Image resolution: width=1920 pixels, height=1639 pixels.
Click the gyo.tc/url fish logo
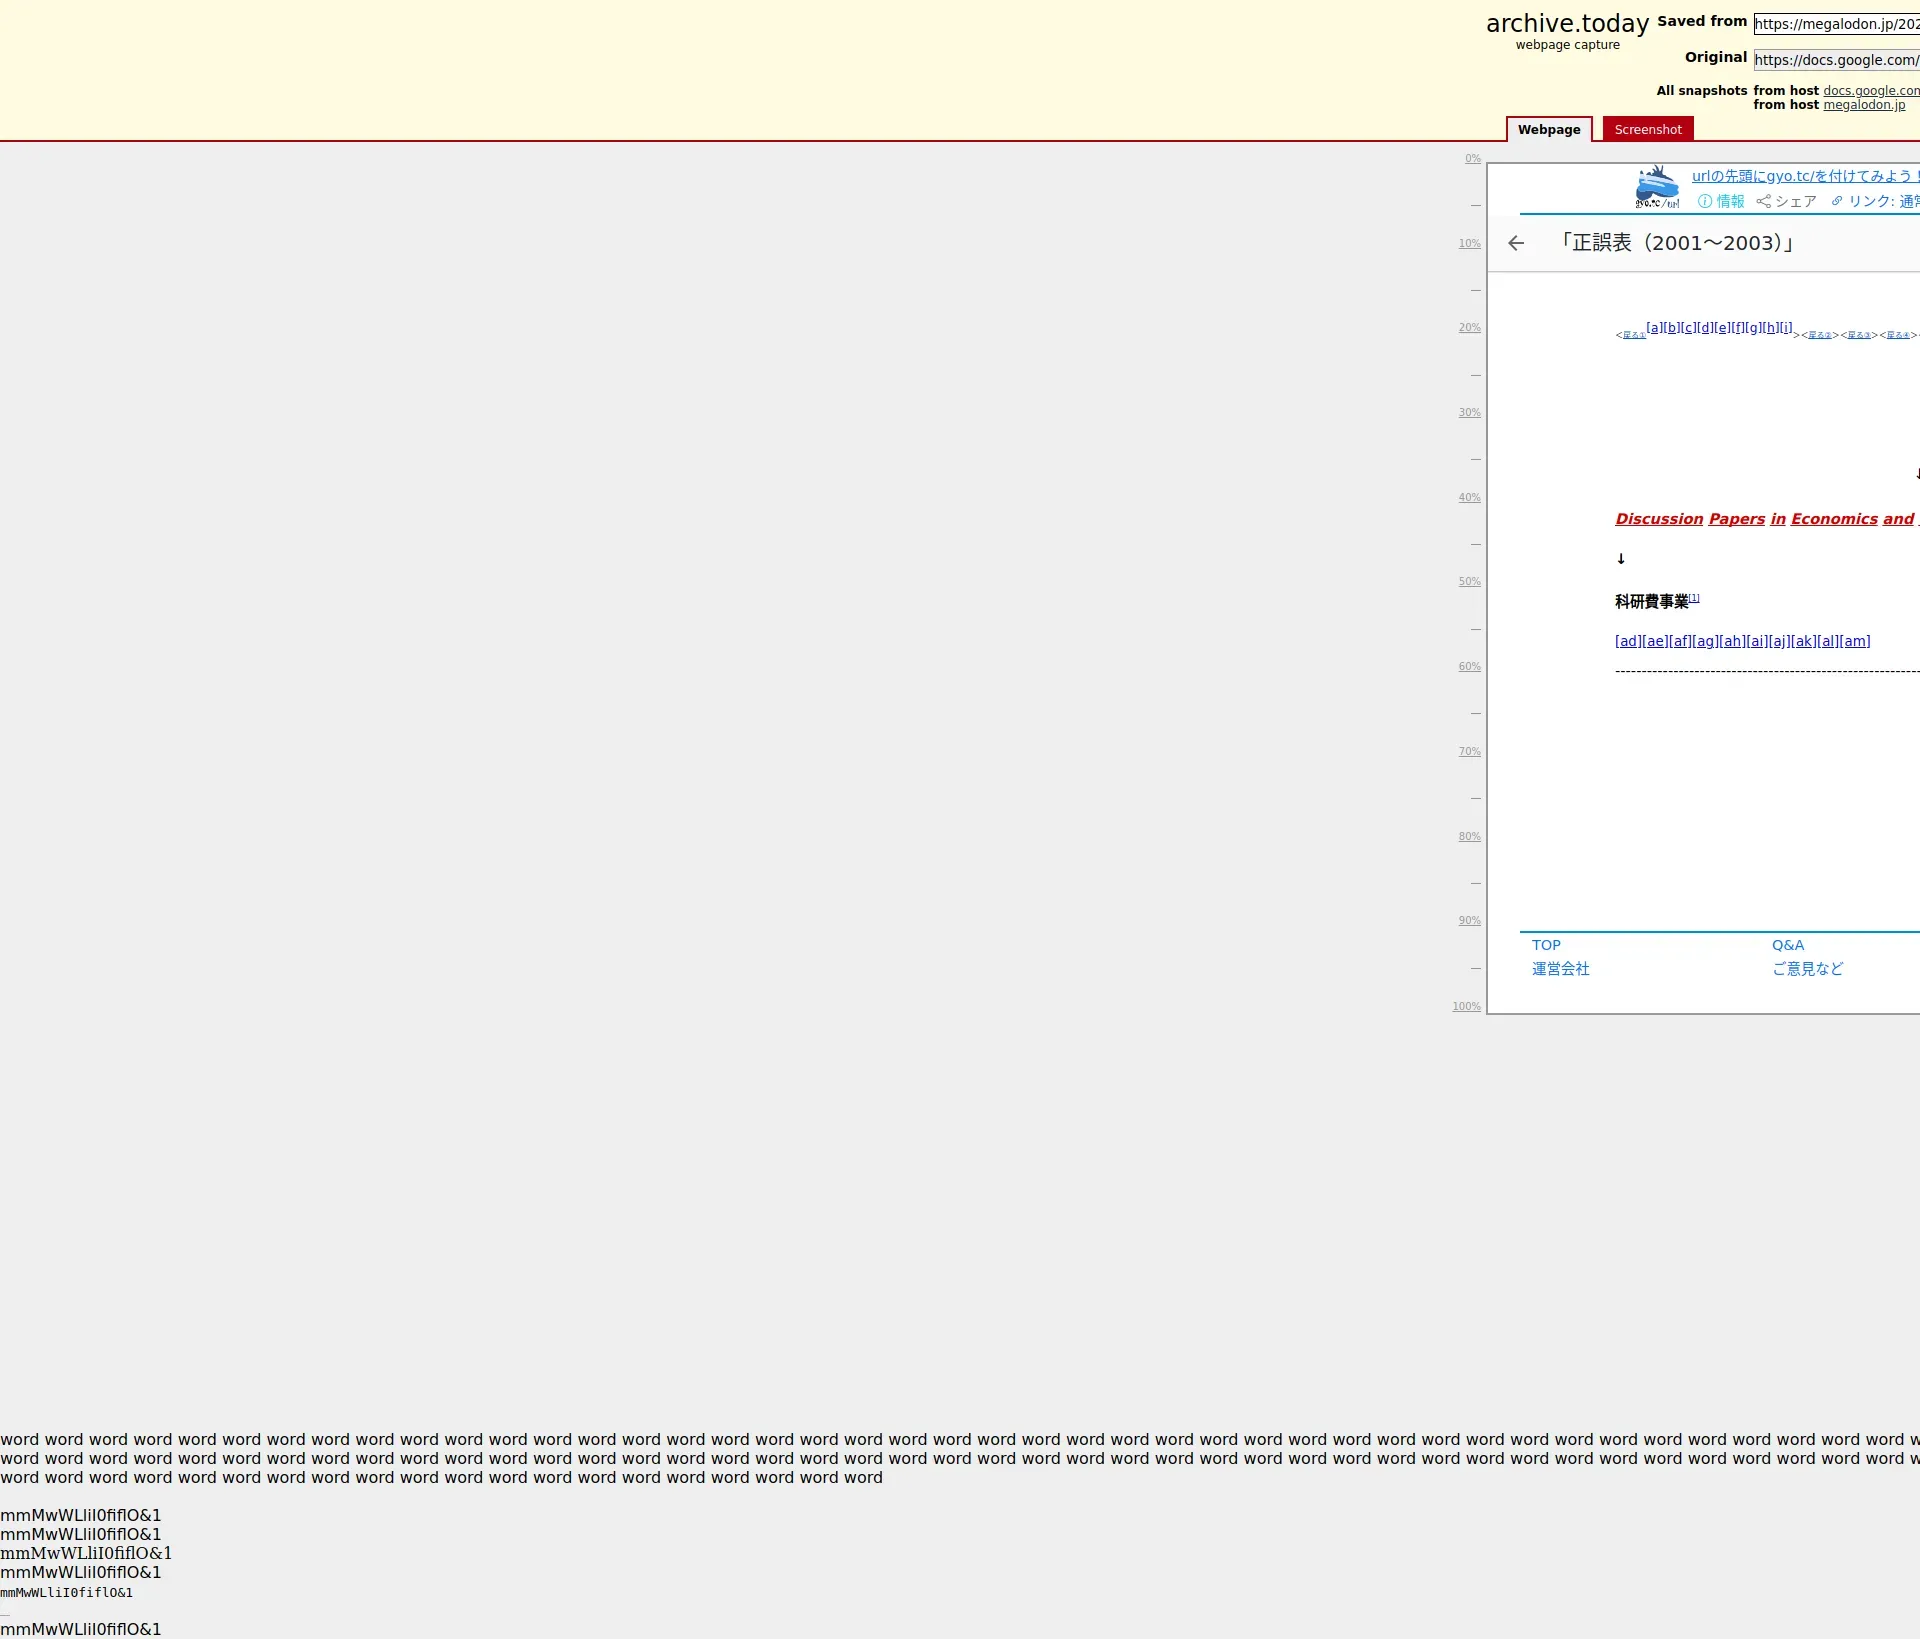pyautogui.click(x=1657, y=187)
